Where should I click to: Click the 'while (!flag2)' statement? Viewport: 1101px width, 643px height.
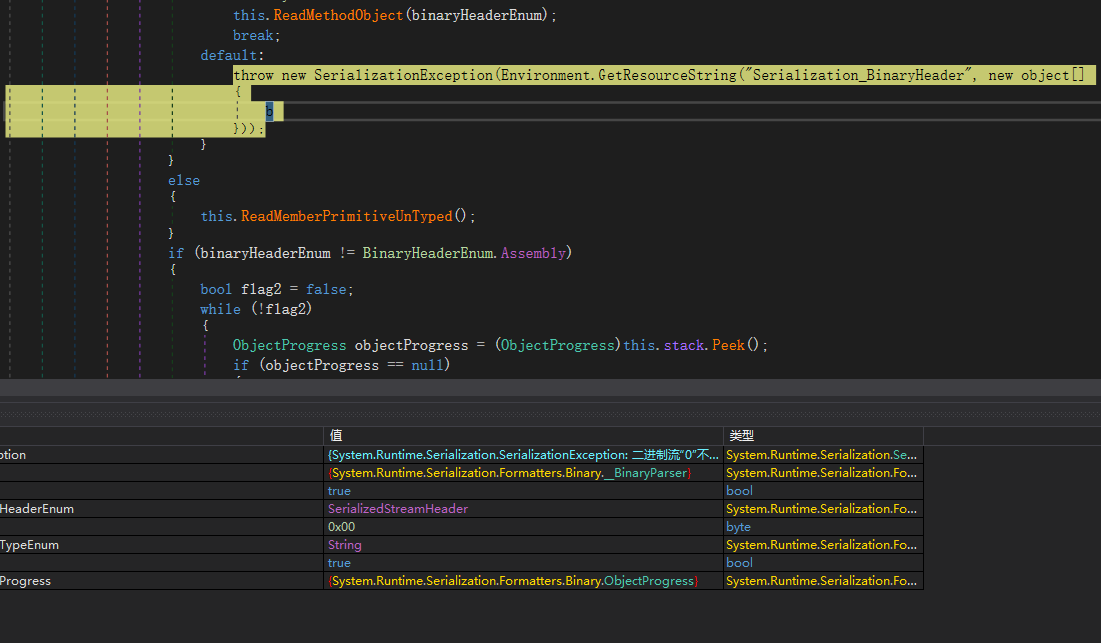tap(256, 309)
